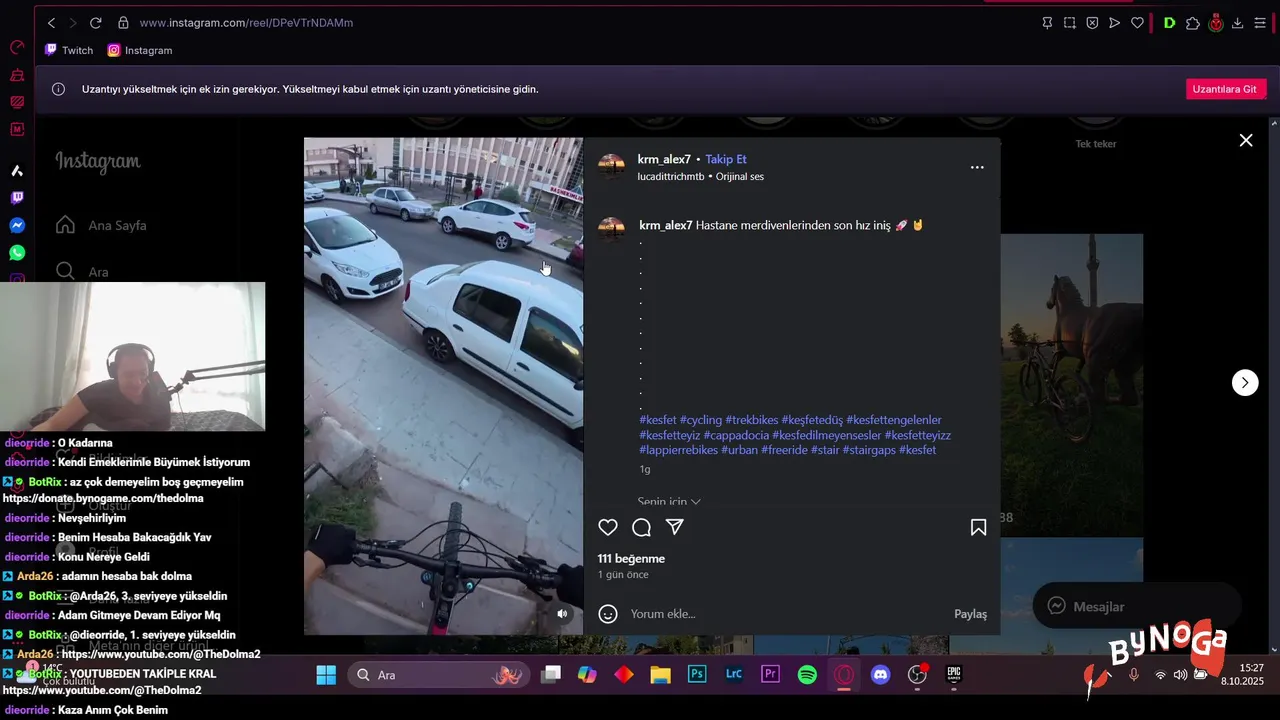Click the address bar URL
The width and height of the screenshot is (1280, 720).
coord(246,22)
